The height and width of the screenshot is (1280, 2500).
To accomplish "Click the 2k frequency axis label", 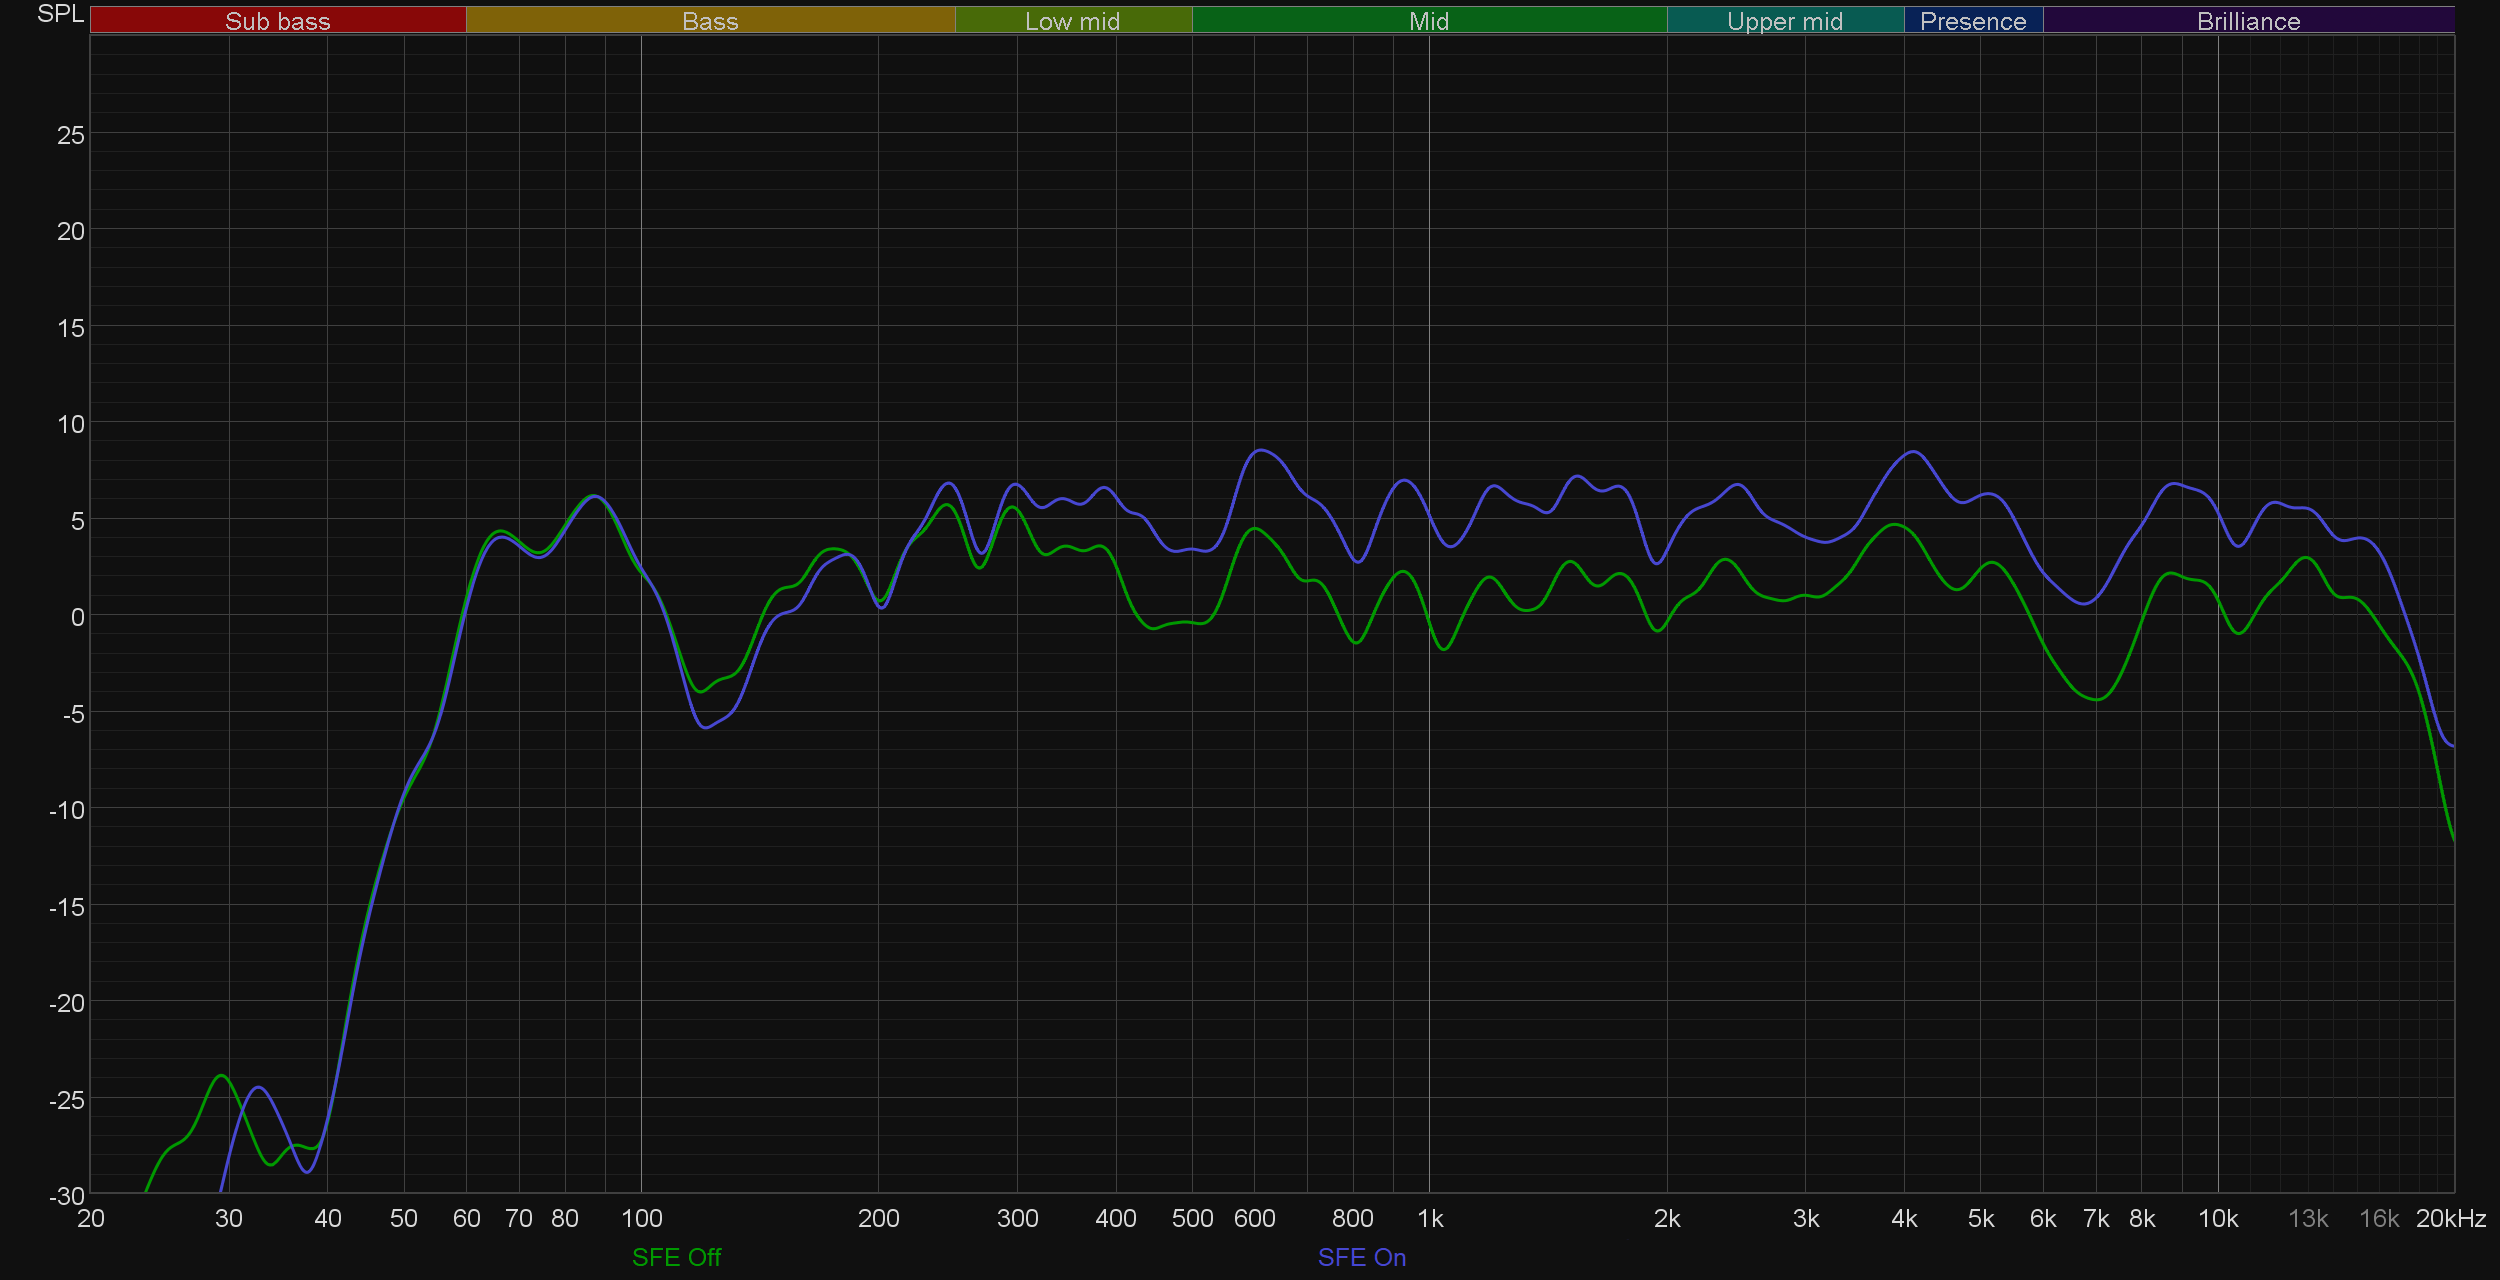I will coord(1667,1218).
